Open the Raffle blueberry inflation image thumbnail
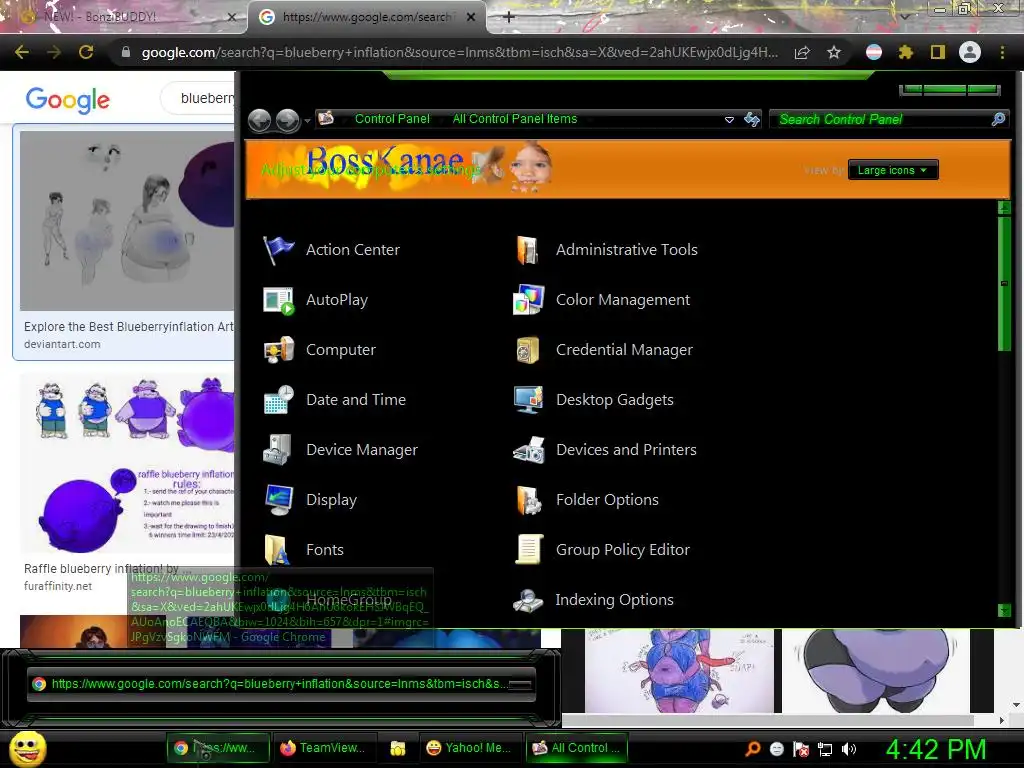This screenshot has height=768, width=1024. click(x=127, y=464)
